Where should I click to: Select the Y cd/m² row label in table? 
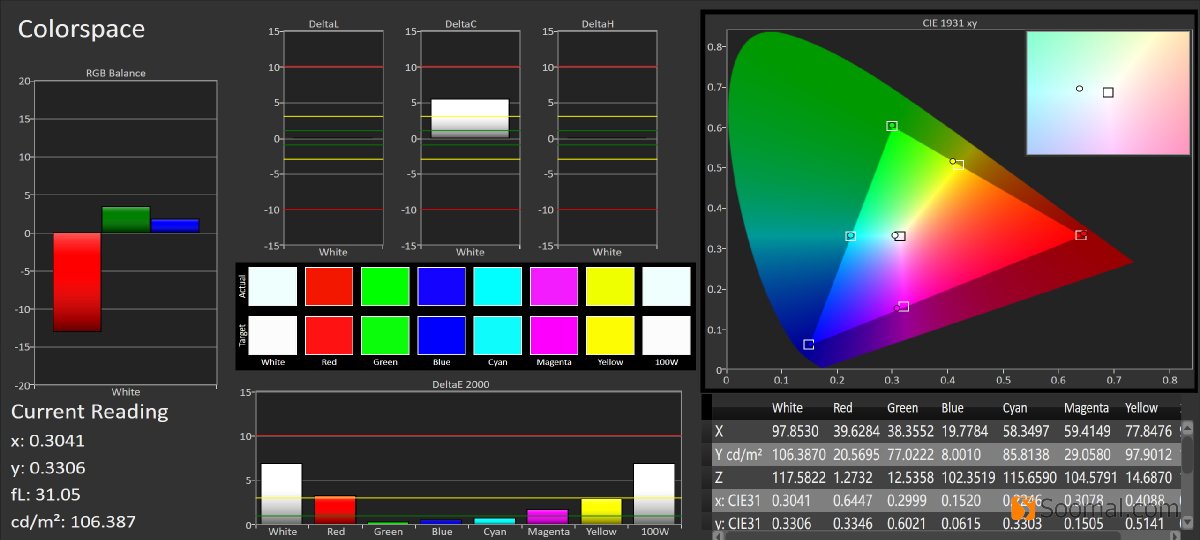[x=737, y=454]
